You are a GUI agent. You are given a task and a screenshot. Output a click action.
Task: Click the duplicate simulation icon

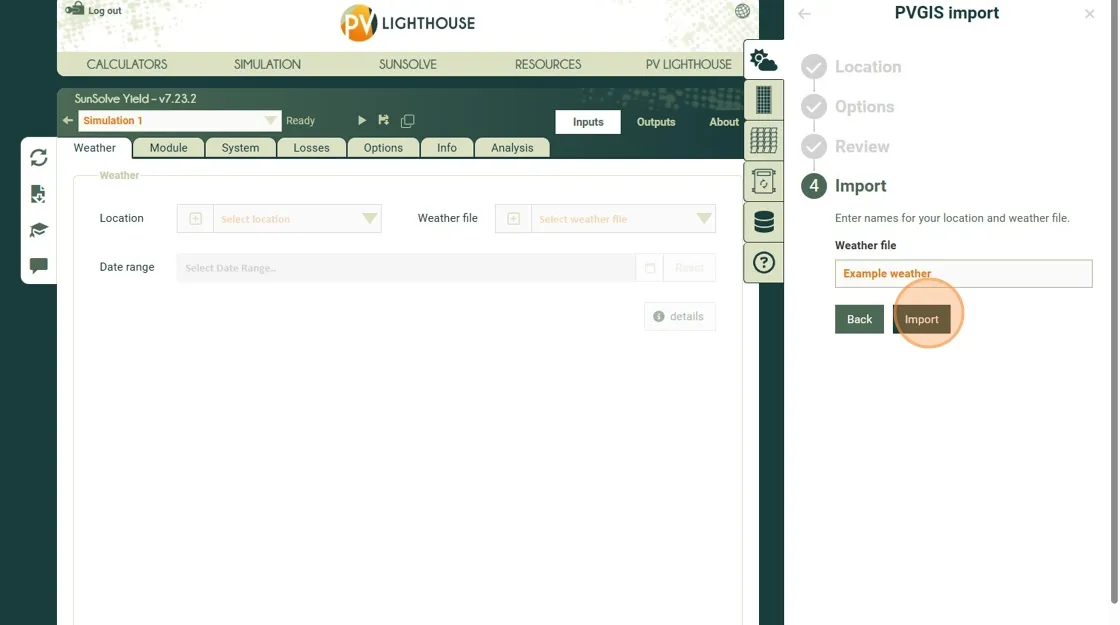click(x=408, y=121)
